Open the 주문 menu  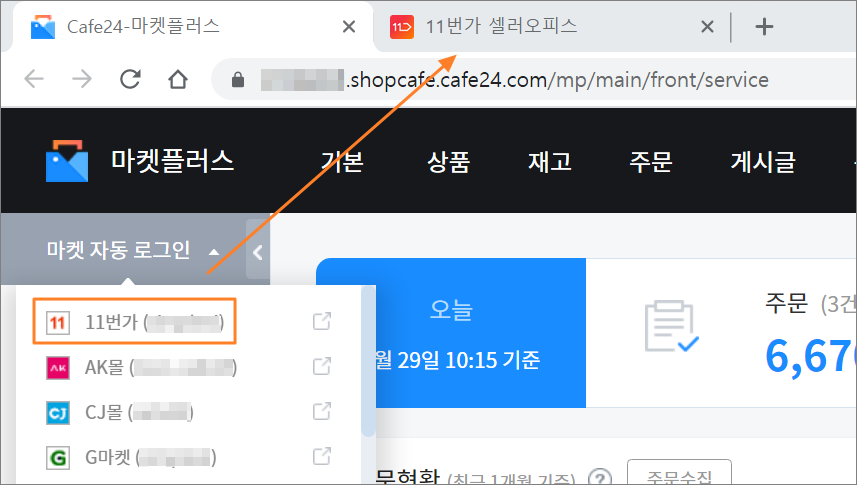click(x=650, y=162)
